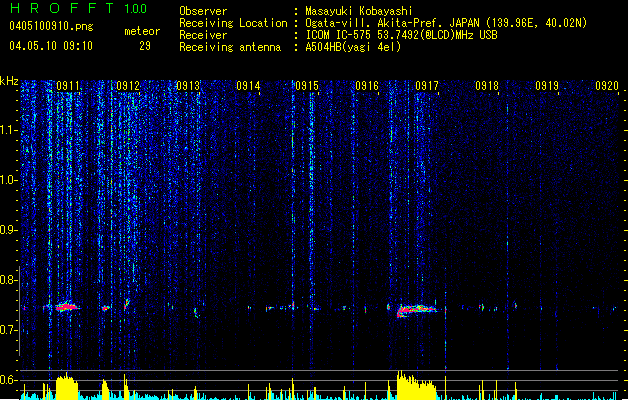The image size is (629, 400).
Task: Click the HROFFT 1.0.0 title text
Action: tap(79, 8)
